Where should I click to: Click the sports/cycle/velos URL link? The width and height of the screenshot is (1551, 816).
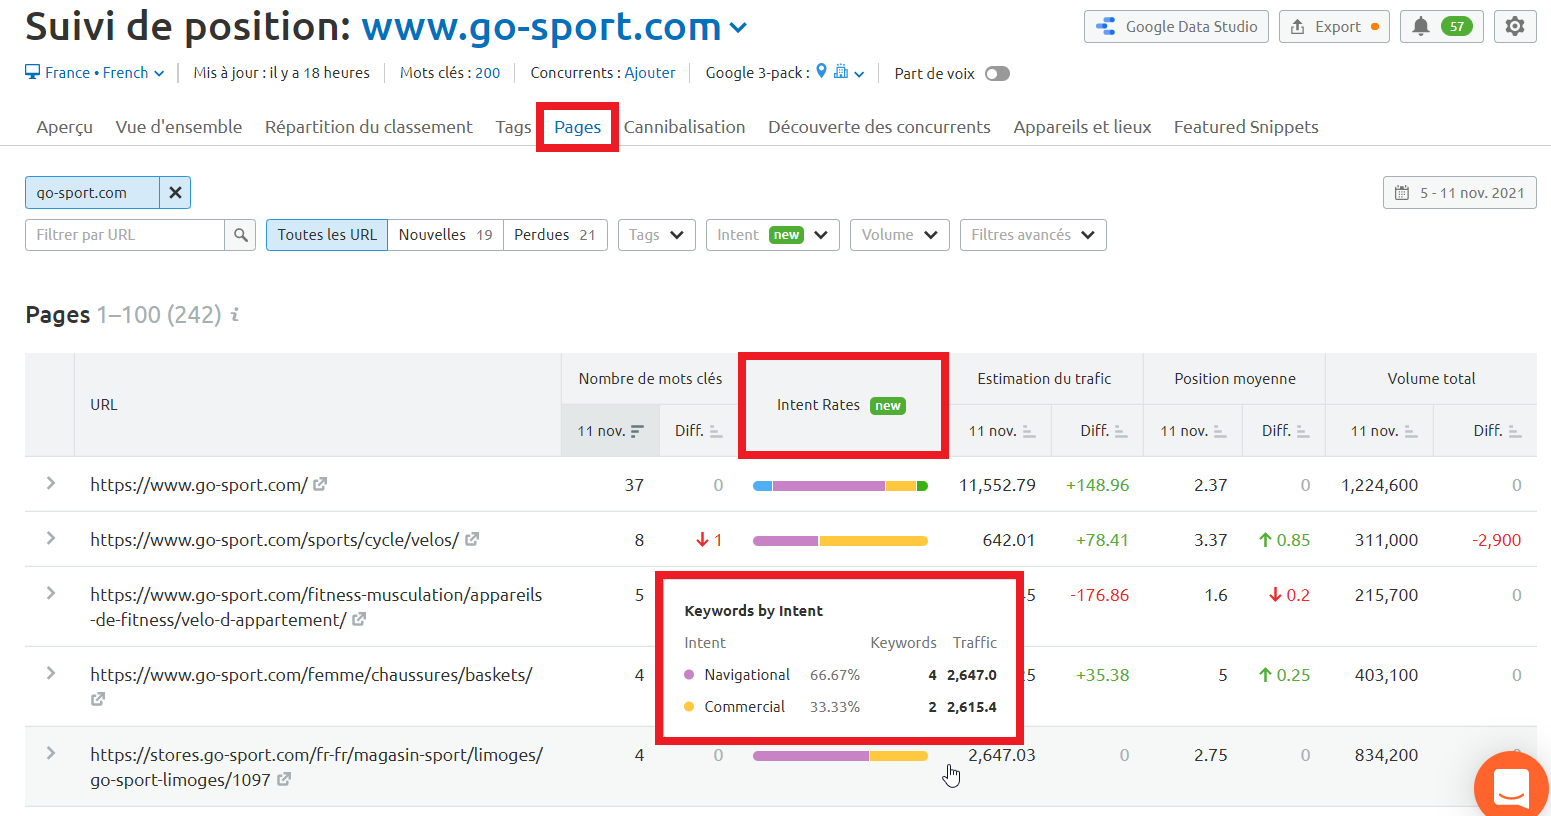pyautogui.click(x=275, y=540)
